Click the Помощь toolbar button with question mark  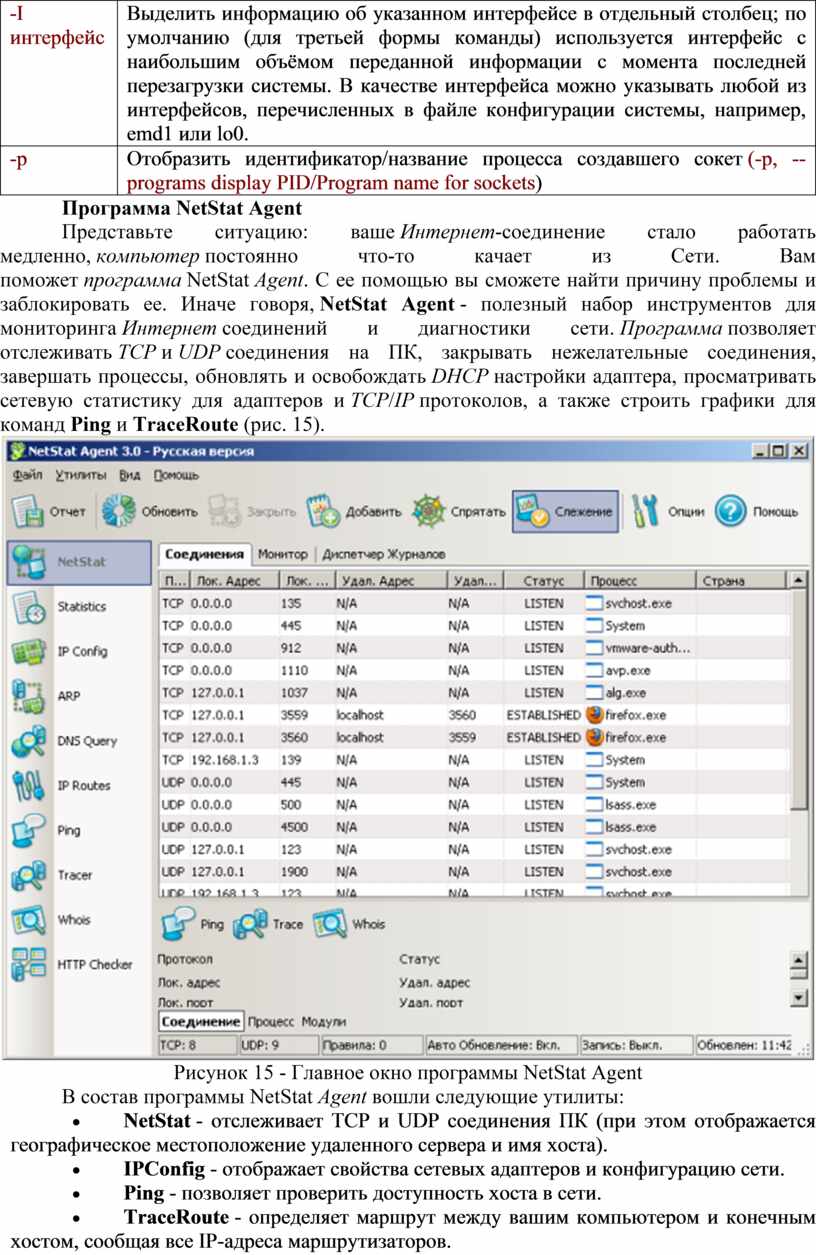(757, 511)
